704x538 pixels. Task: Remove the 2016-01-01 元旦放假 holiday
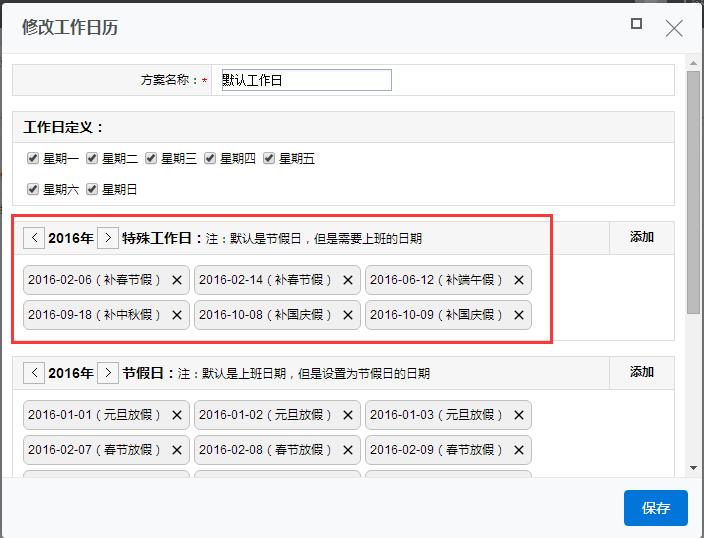[177, 415]
